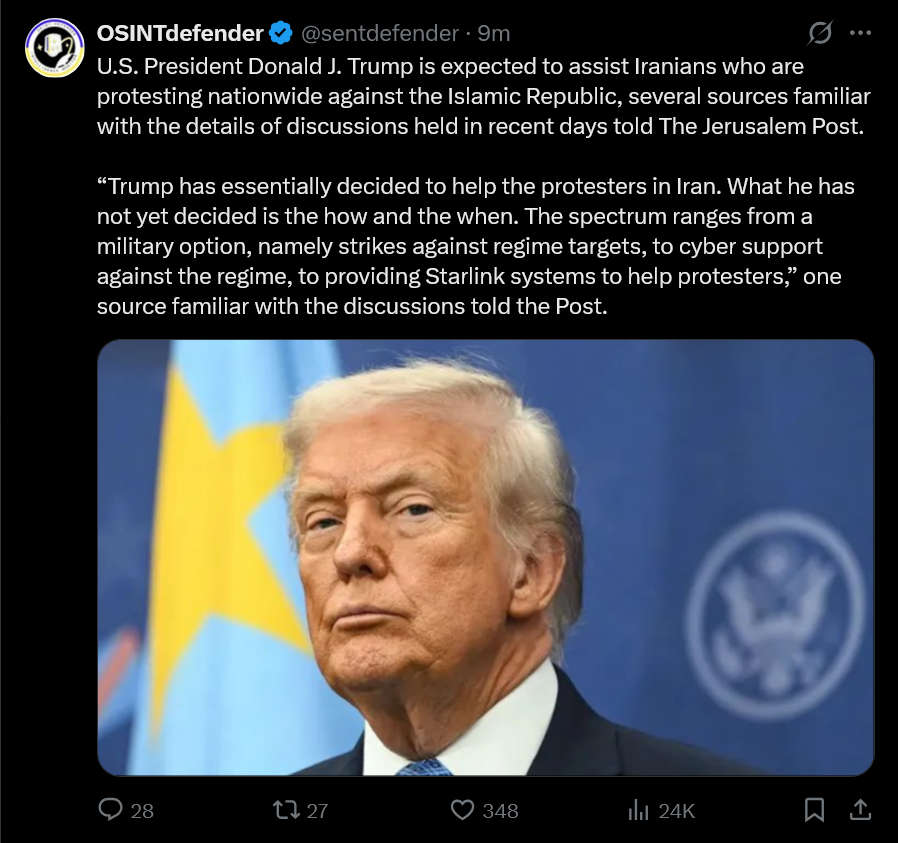Click the repost arrows icon
Image resolution: width=898 pixels, height=843 pixels.
pos(286,810)
